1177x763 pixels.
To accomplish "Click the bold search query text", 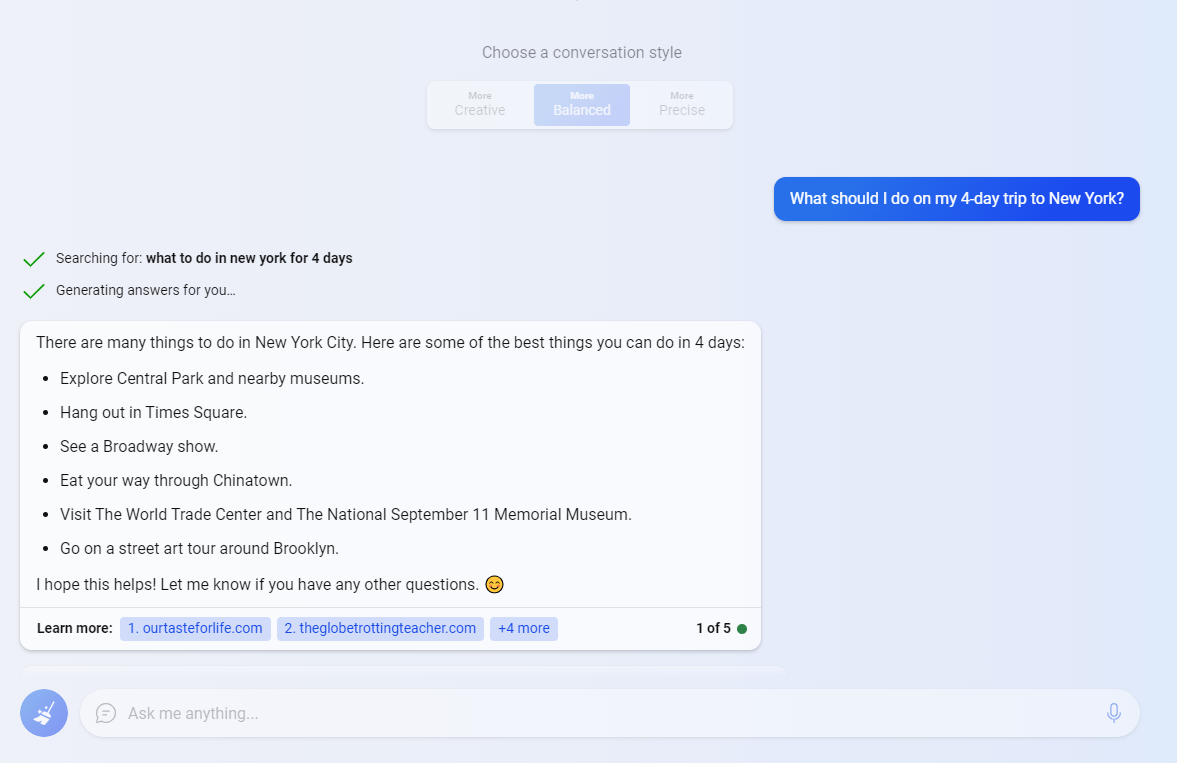I will tap(249, 258).
